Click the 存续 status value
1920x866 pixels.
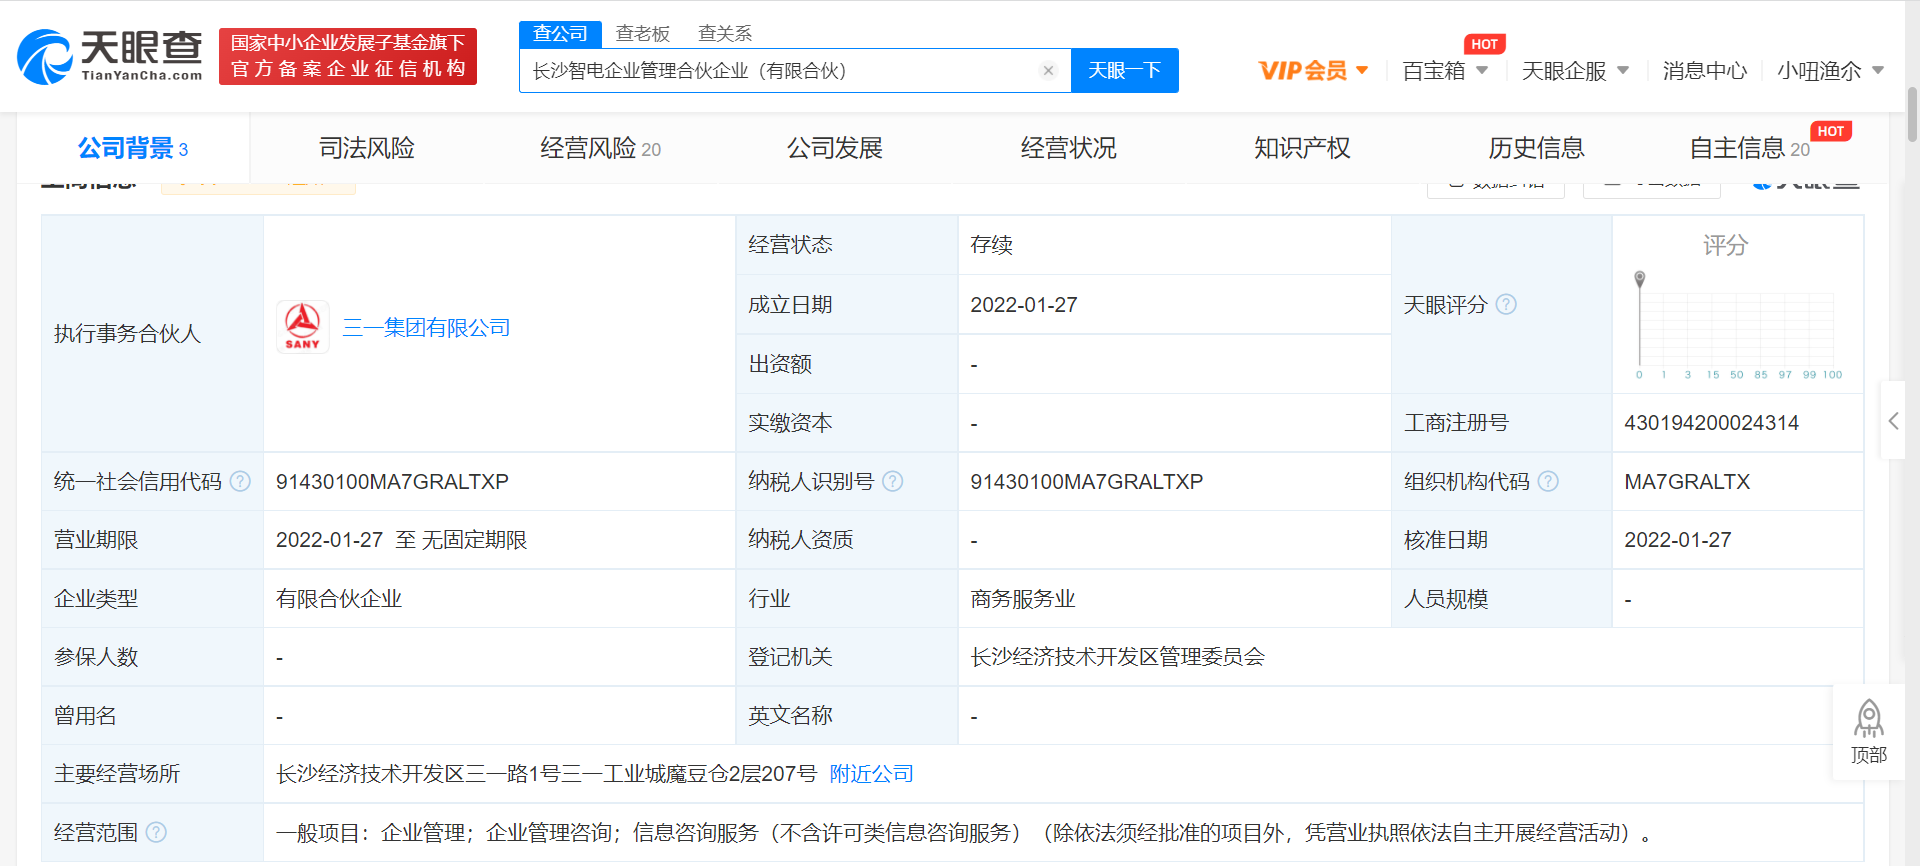coord(991,245)
